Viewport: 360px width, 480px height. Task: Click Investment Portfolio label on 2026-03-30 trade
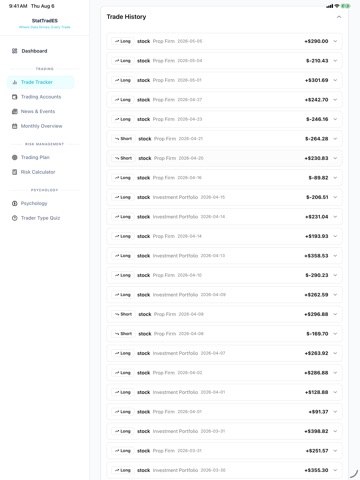[175, 470]
